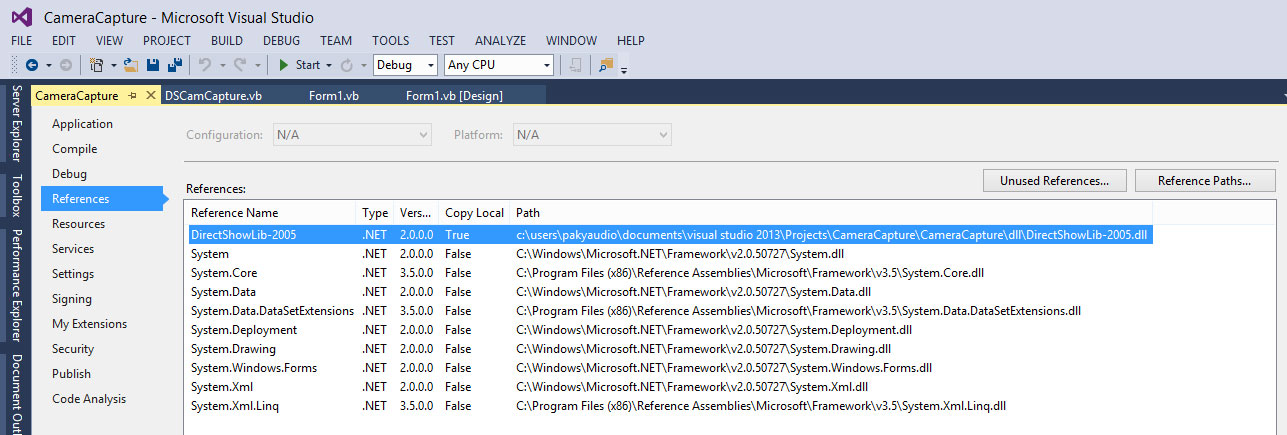Open the FILE menu
This screenshot has height=435, width=1287.
[21, 41]
